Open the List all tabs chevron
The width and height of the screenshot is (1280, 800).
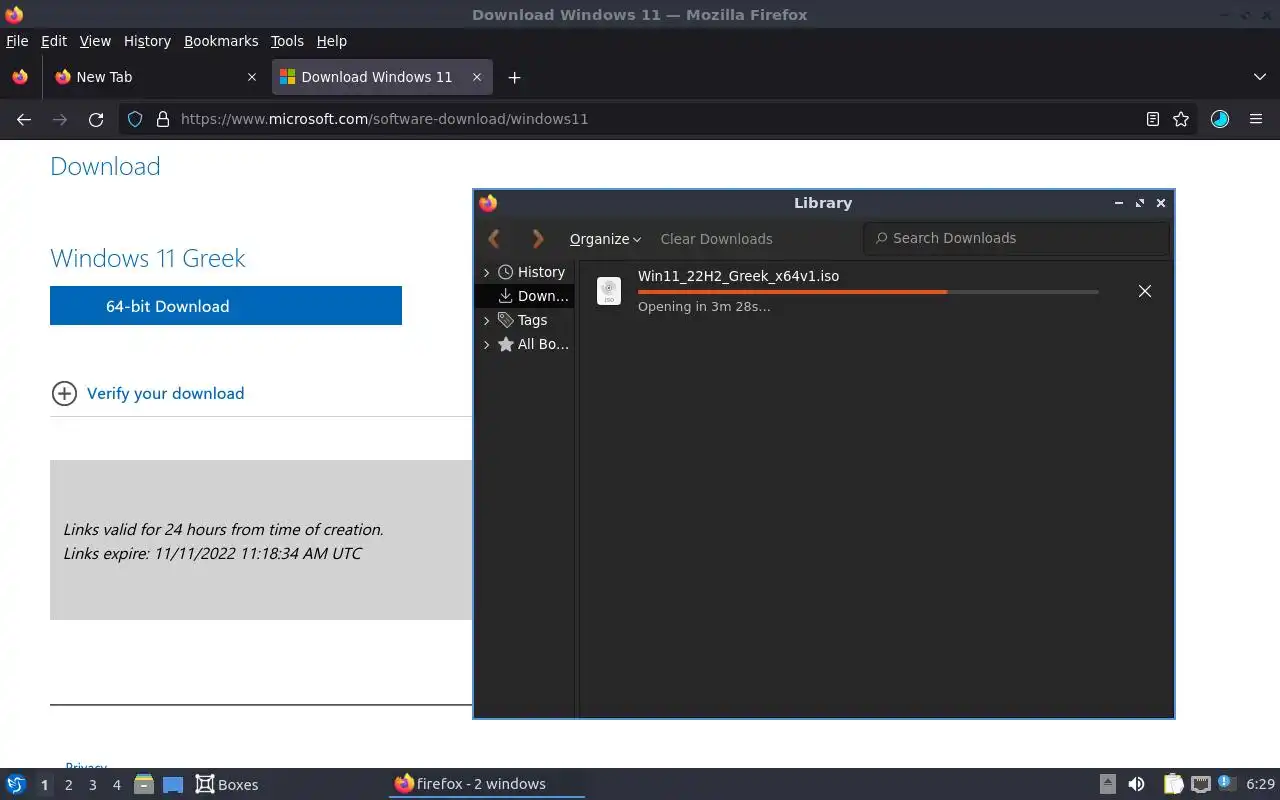point(1260,77)
